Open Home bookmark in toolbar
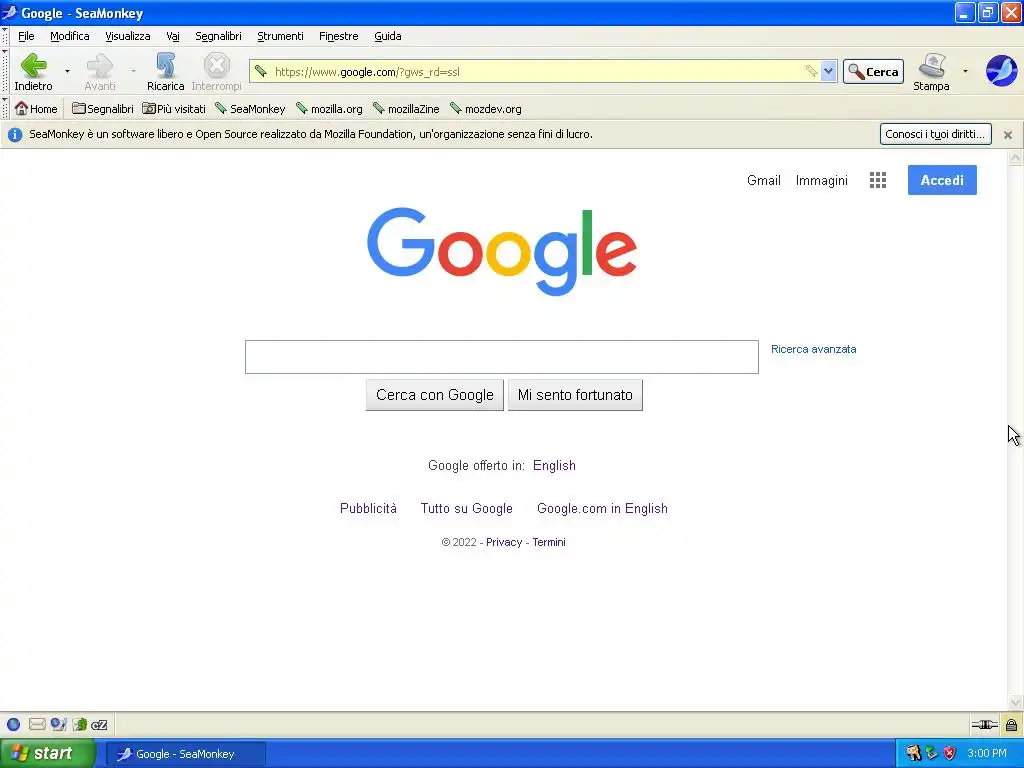 pyautogui.click(x=37, y=108)
